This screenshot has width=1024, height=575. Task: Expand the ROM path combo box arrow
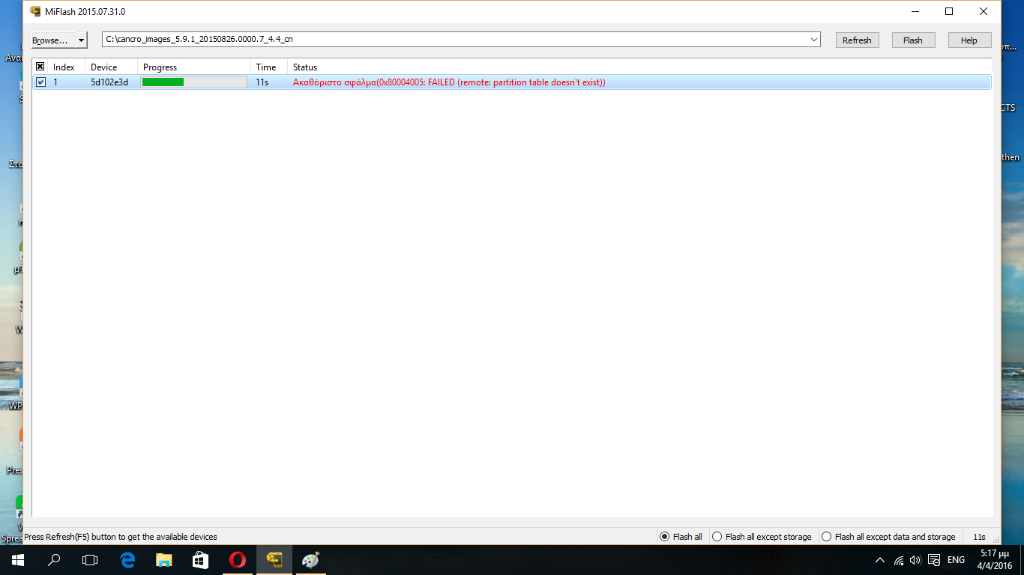click(x=814, y=39)
